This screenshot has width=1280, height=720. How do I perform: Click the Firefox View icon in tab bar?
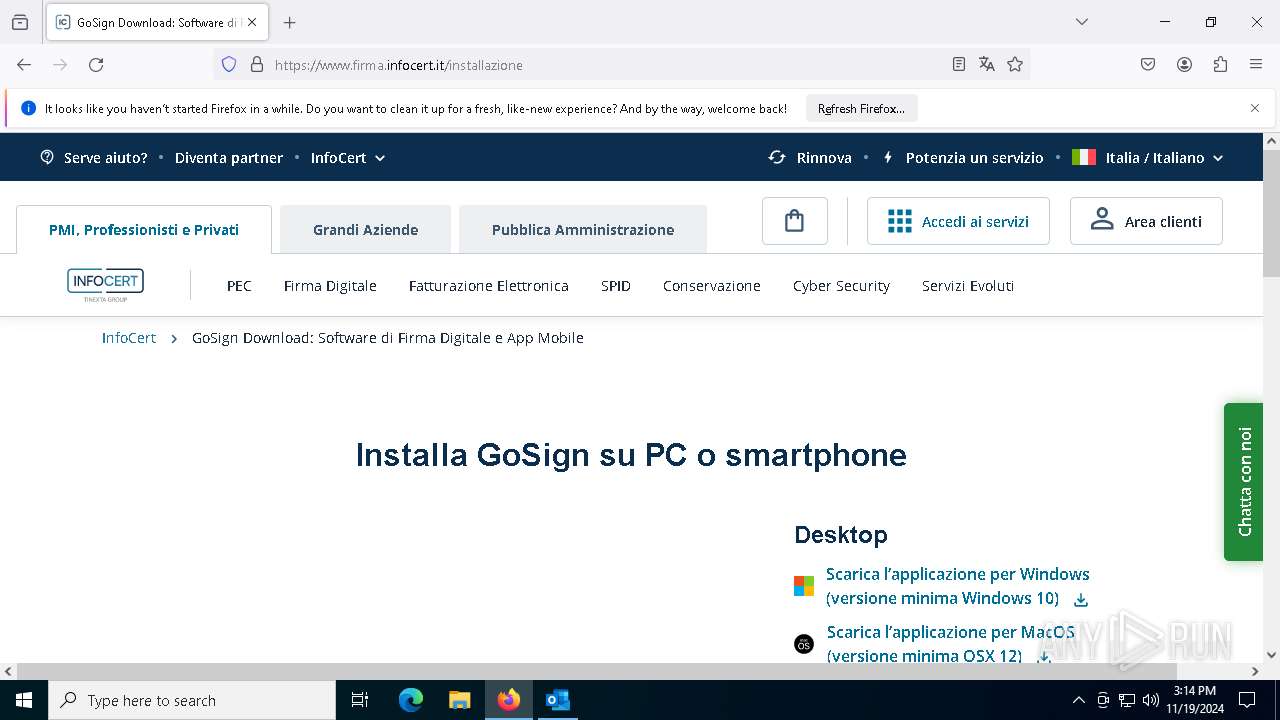pyautogui.click(x=20, y=22)
